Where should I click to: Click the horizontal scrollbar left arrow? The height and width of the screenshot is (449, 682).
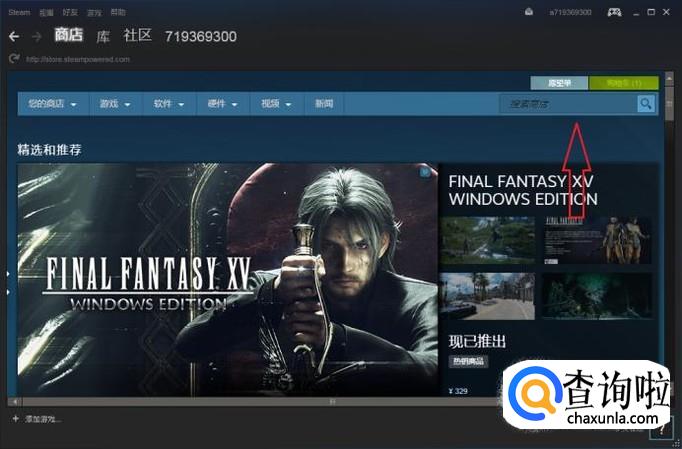click(x=15, y=402)
